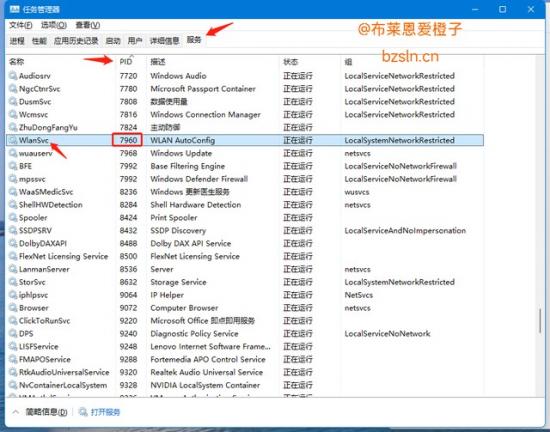Viewport: 550px width, 432px height.
Task: Click the IP Helper description
Action: click(167, 295)
